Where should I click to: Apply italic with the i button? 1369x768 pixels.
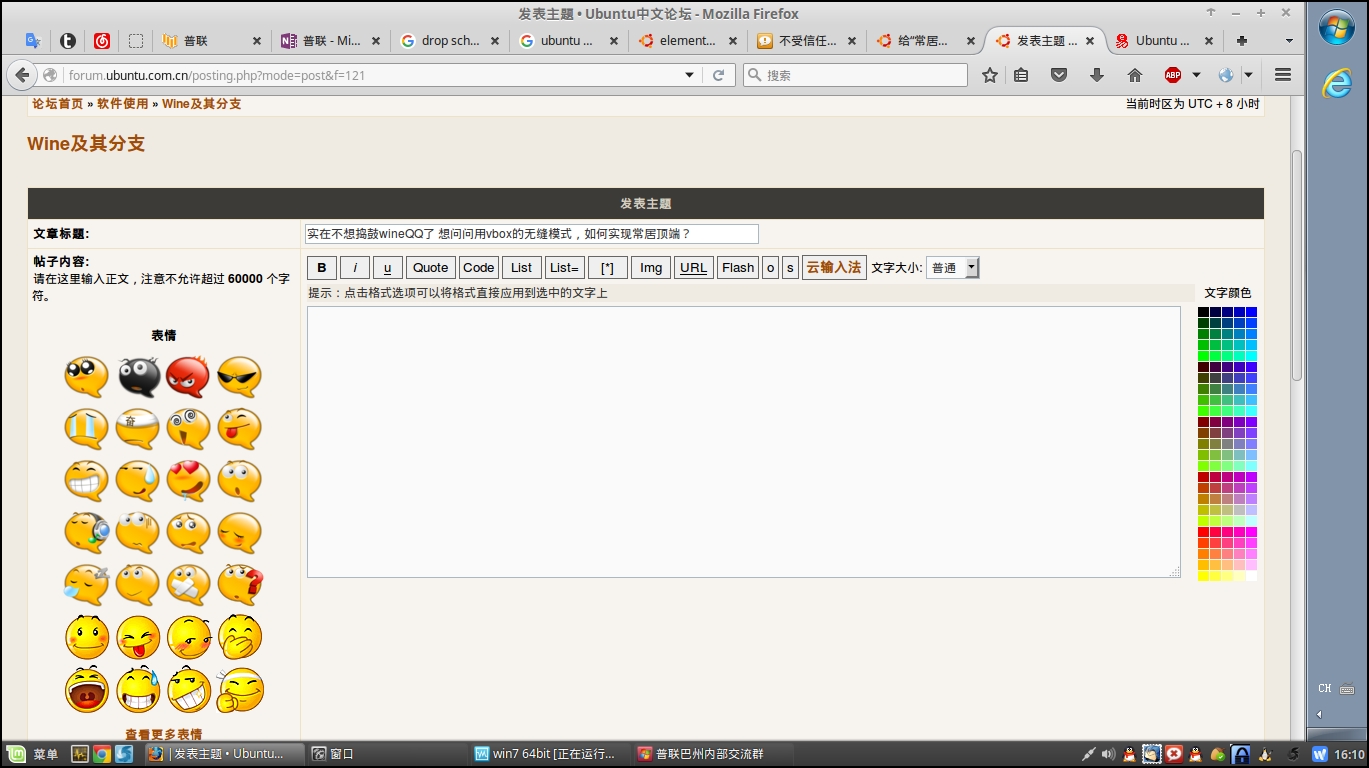pyautogui.click(x=355, y=268)
